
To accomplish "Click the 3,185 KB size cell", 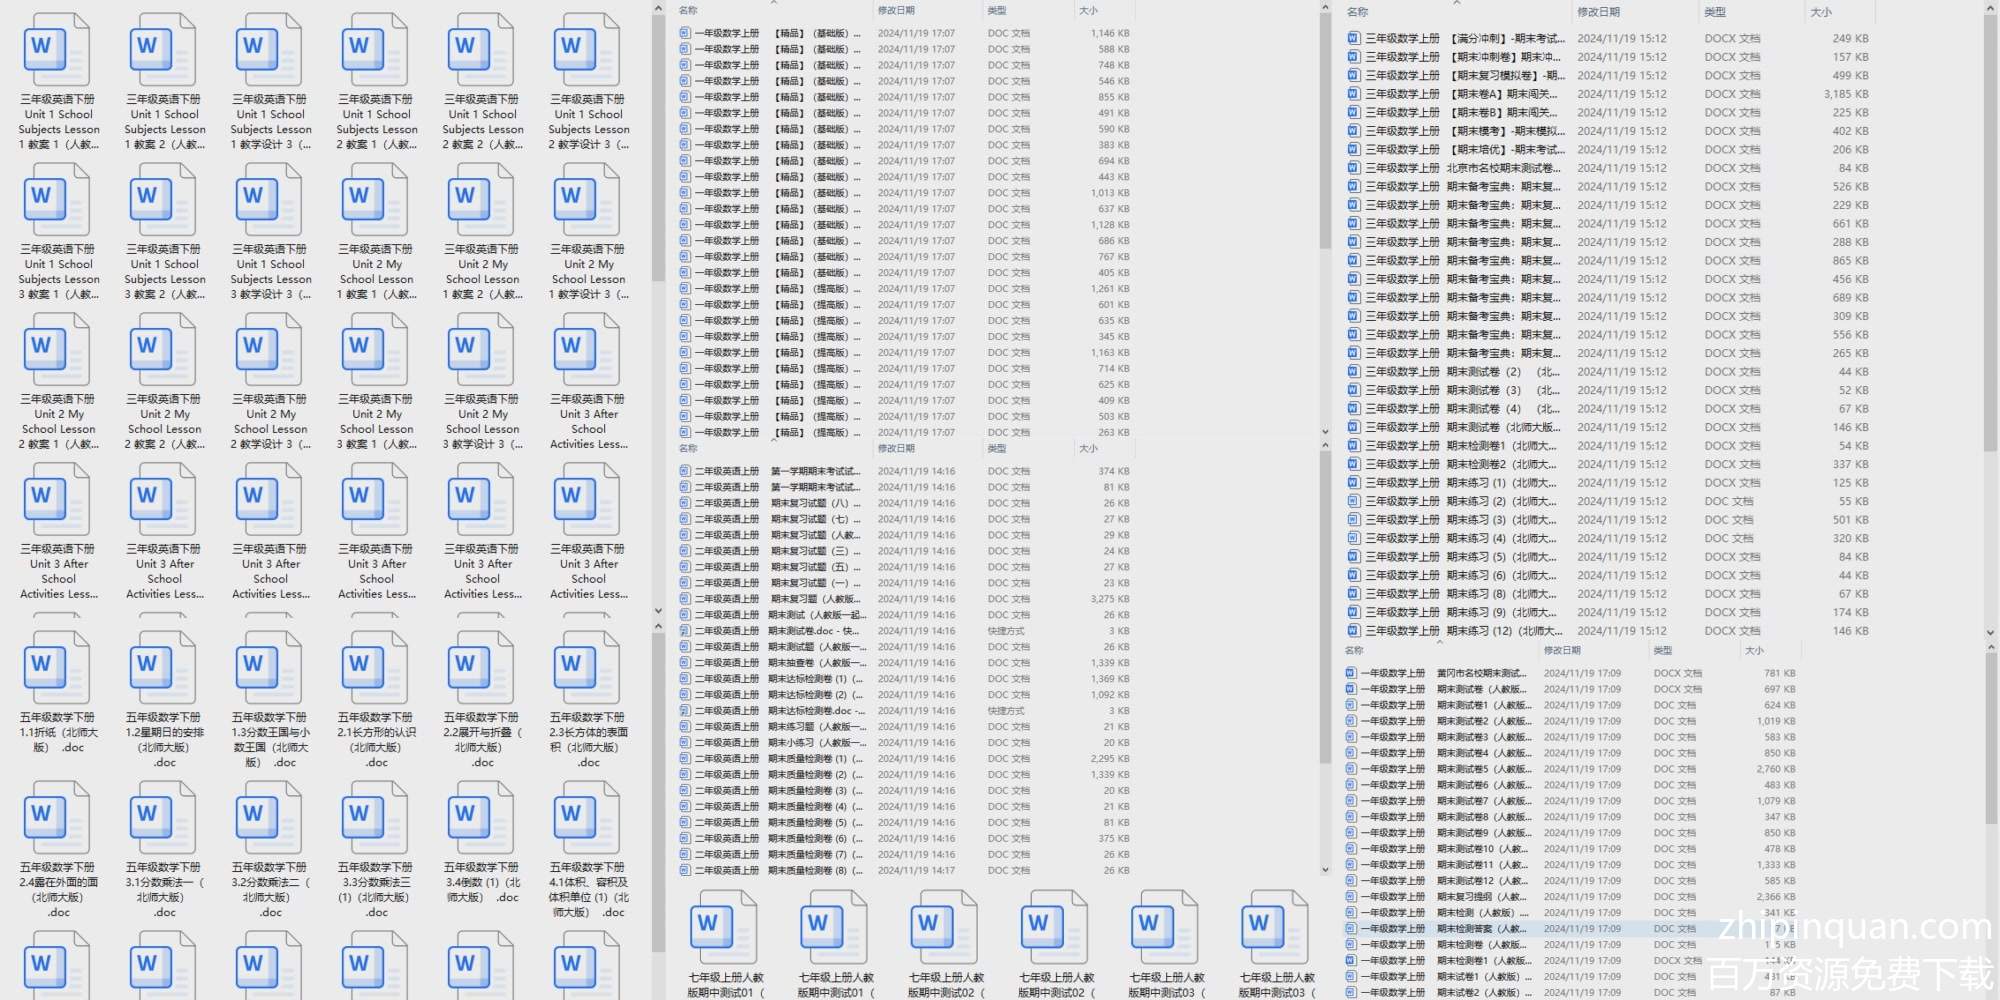I will pyautogui.click(x=1846, y=94).
